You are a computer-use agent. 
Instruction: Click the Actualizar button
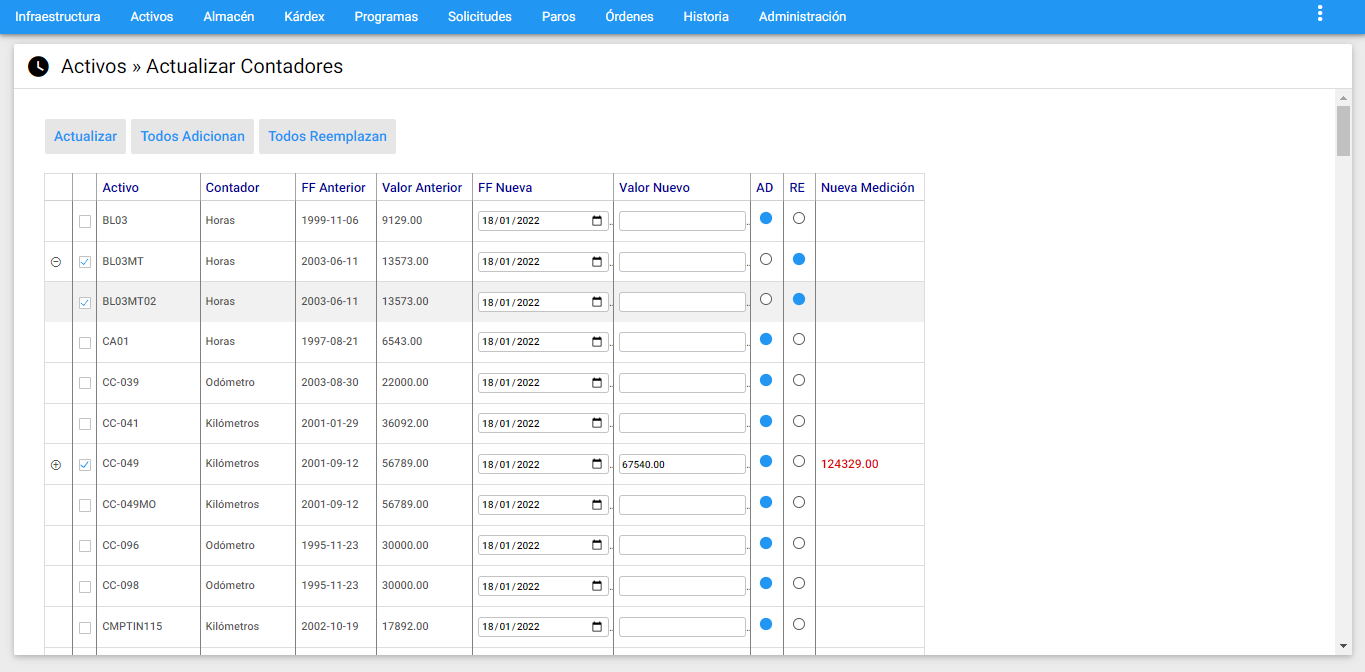coord(86,137)
